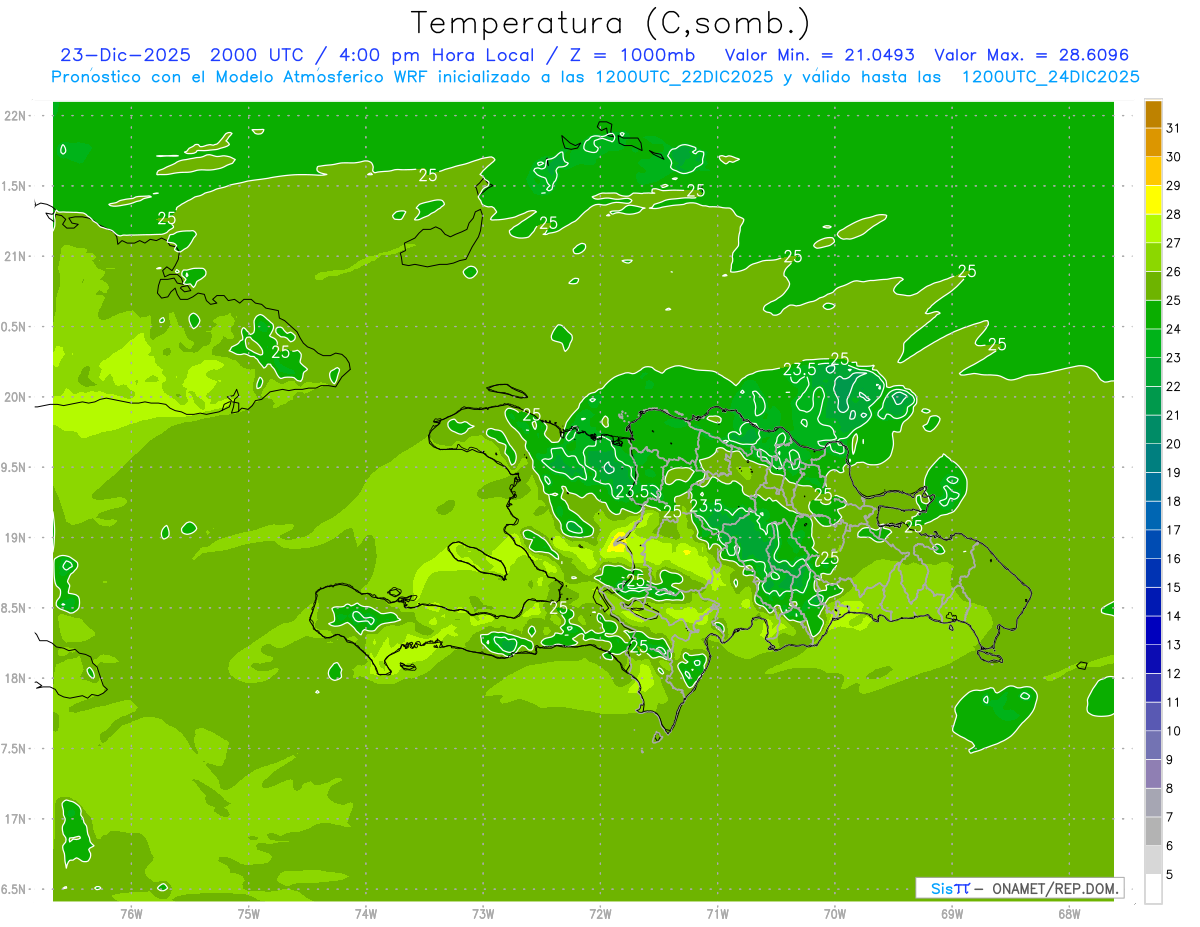
Task: Click the yellow swatch between 28 and 29
Action: click(x=1153, y=200)
